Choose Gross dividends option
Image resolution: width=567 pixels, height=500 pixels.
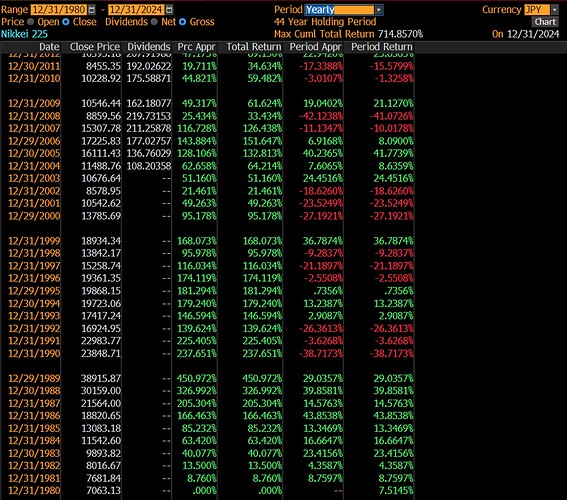coord(183,22)
